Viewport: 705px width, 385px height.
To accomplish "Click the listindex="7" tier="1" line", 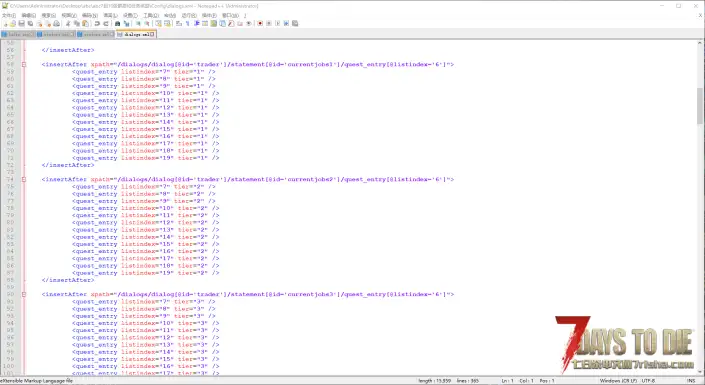I will click(143, 72).
